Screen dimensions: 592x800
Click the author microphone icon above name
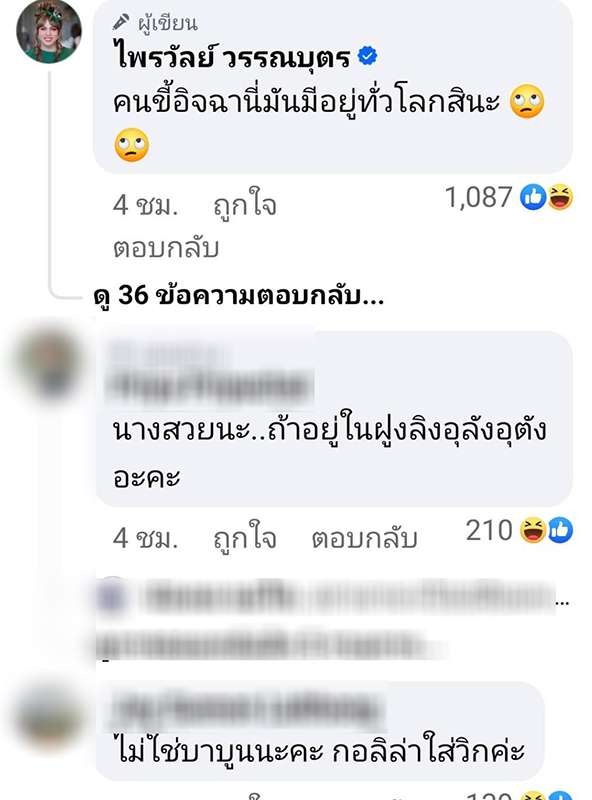click(x=121, y=22)
